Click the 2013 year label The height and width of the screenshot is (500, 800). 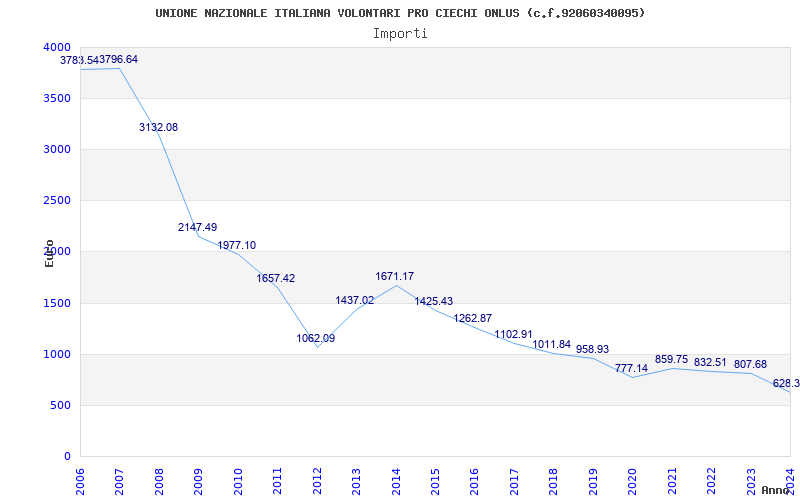pos(356,481)
